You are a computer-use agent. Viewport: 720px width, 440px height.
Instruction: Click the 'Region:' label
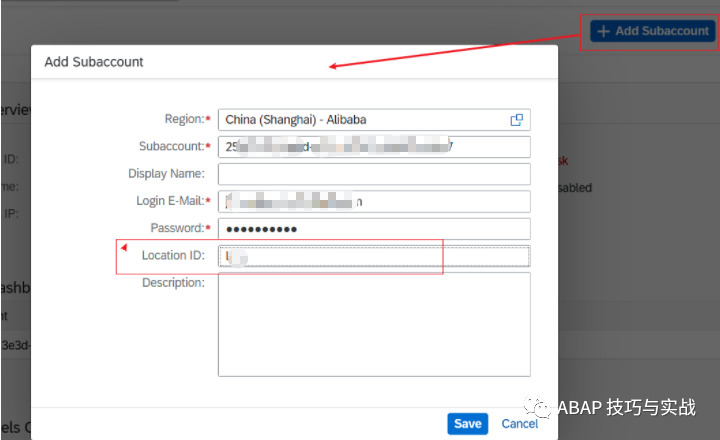[x=185, y=119]
